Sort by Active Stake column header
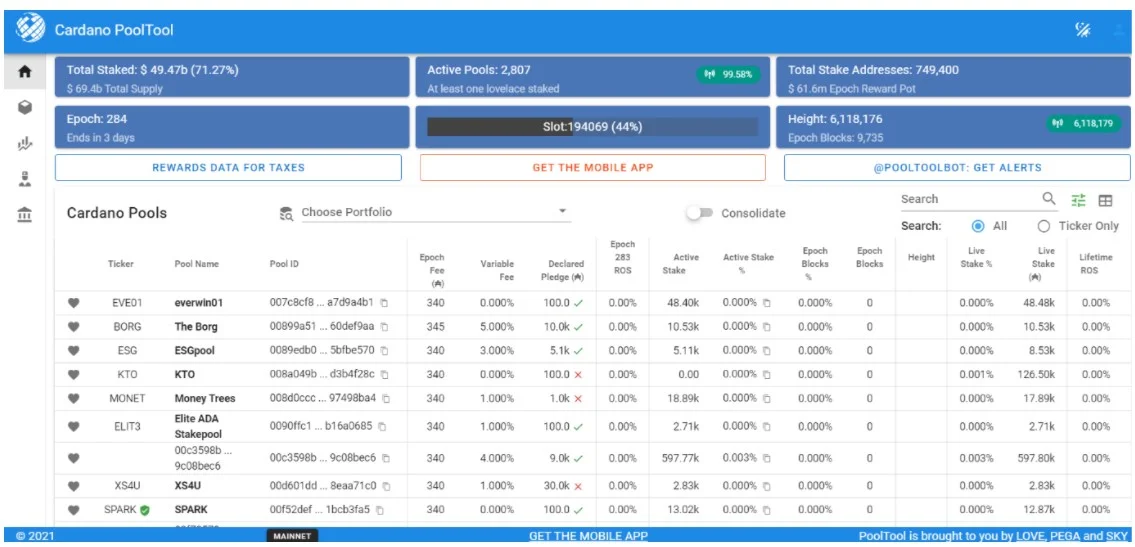1135x547 pixels. tap(680, 263)
